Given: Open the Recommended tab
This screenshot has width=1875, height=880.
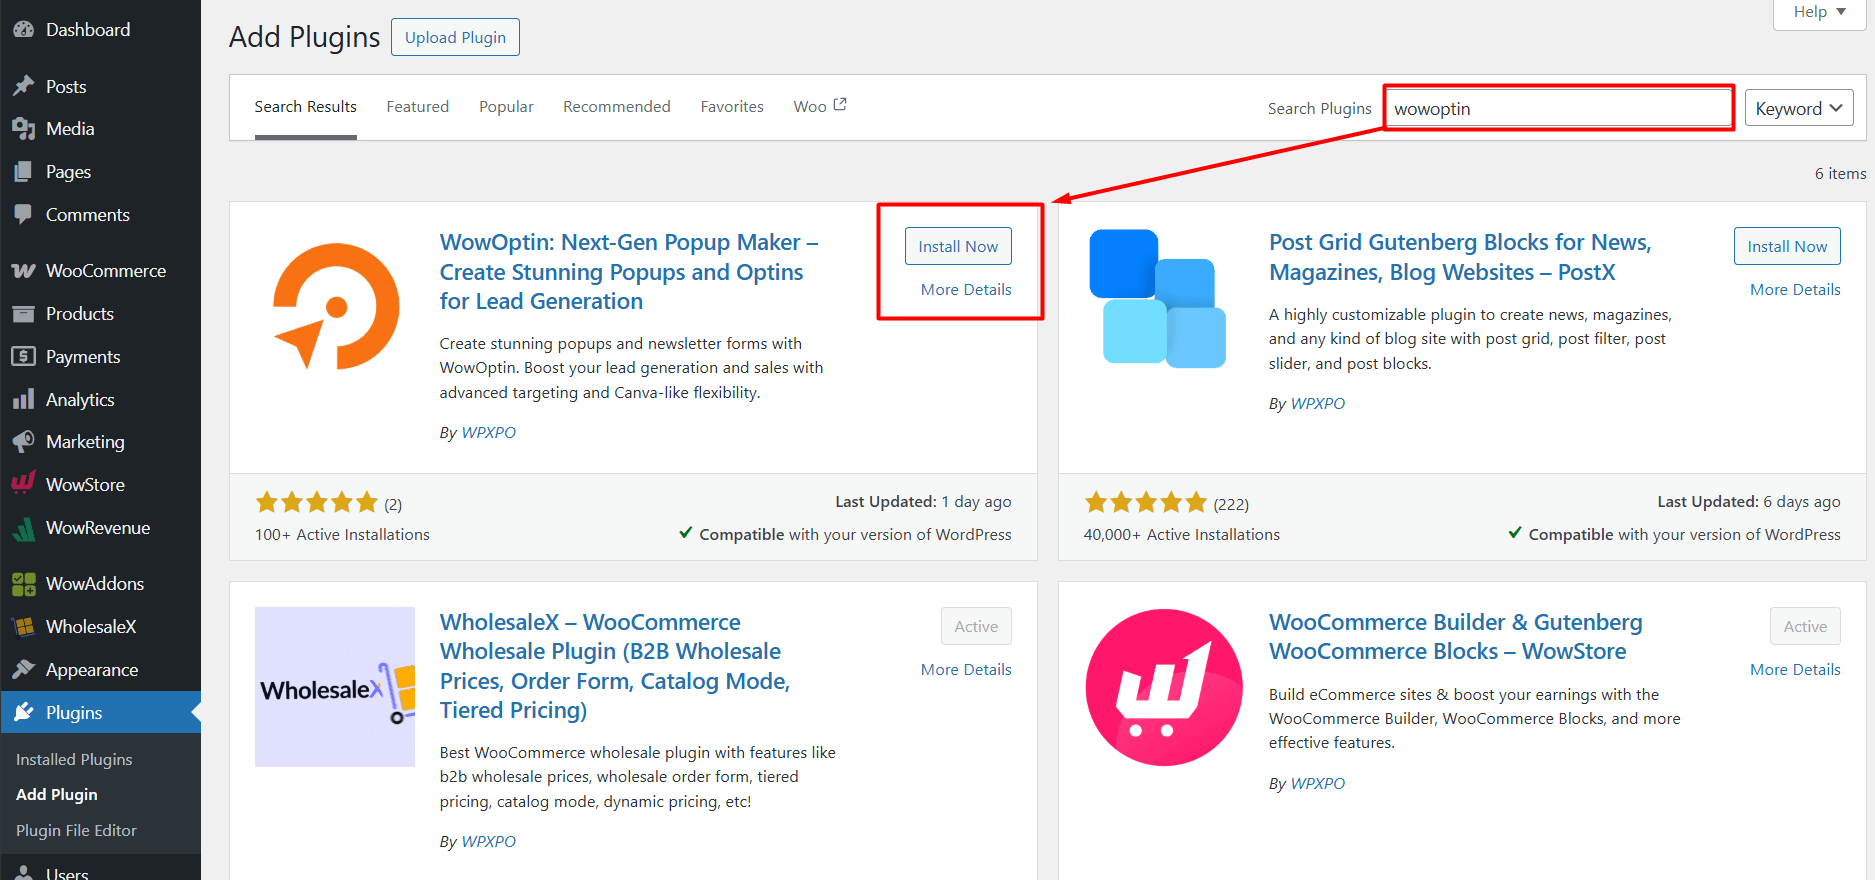Looking at the screenshot, I should [616, 107].
